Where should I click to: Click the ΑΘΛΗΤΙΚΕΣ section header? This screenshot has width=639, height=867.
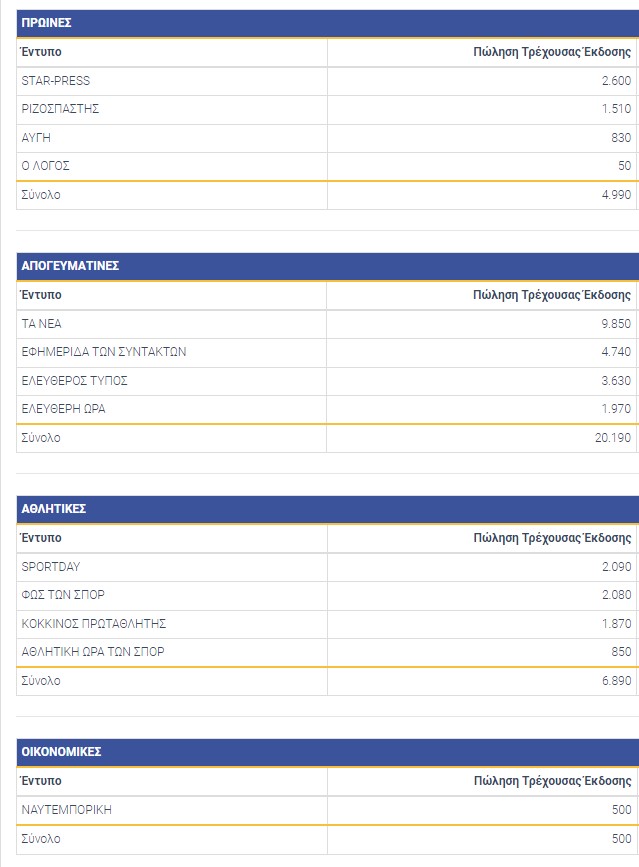[x=54, y=509]
